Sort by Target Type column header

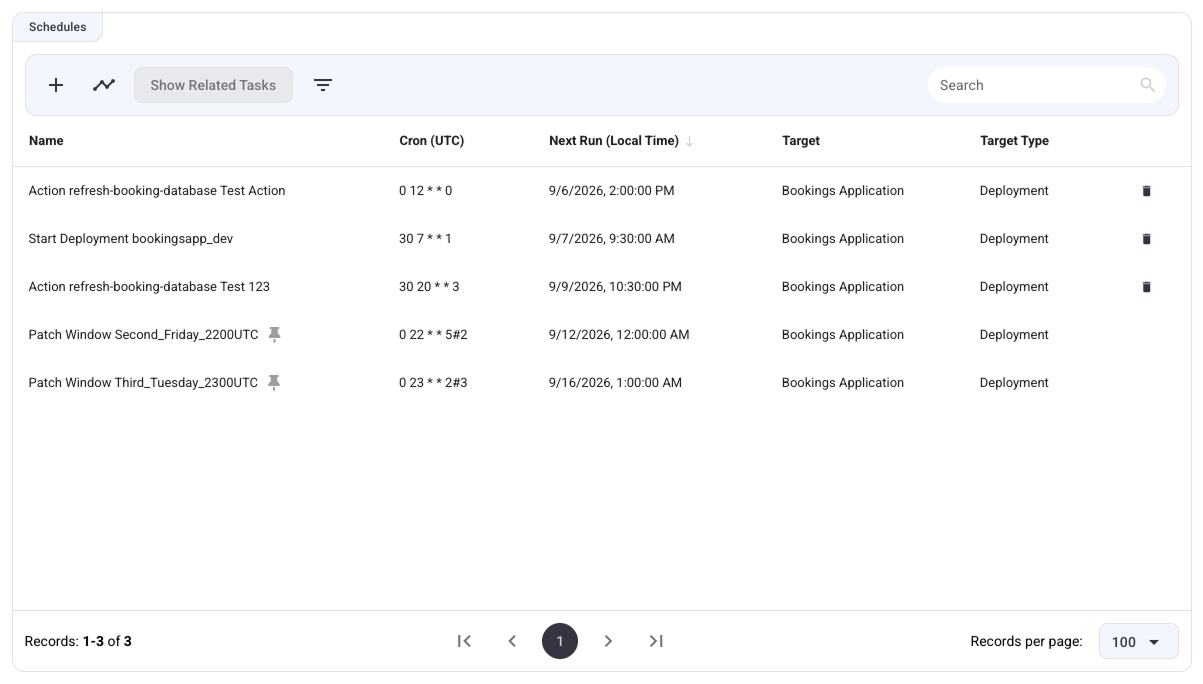point(1014,141)
